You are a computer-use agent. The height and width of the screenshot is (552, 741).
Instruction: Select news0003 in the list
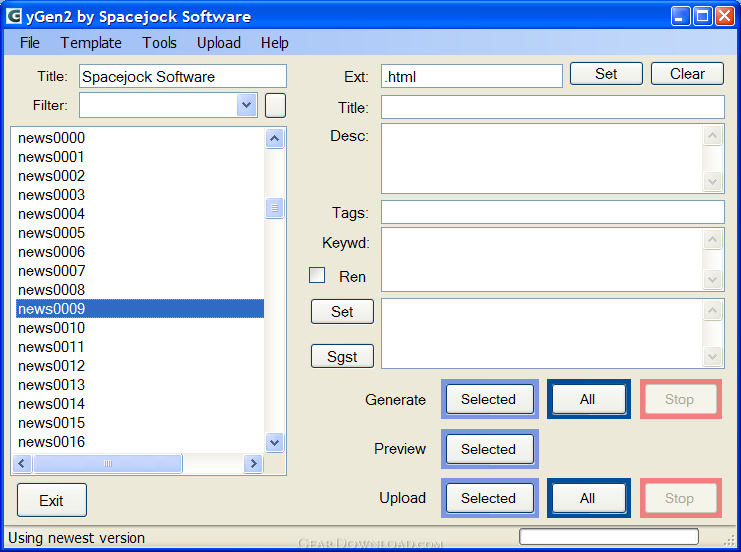140,195
